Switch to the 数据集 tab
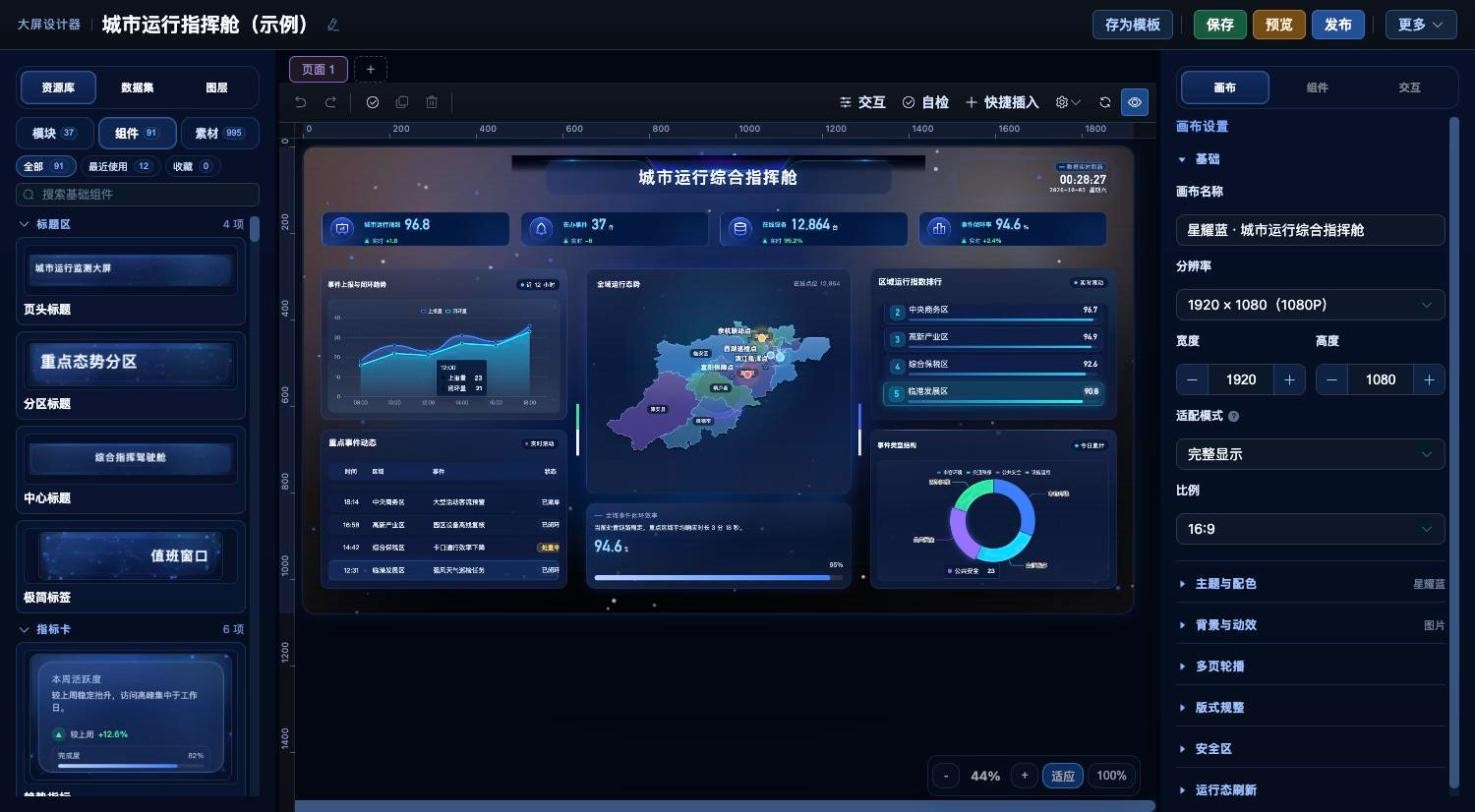The width and height of the screenshot is (1475, 812). 137,88
